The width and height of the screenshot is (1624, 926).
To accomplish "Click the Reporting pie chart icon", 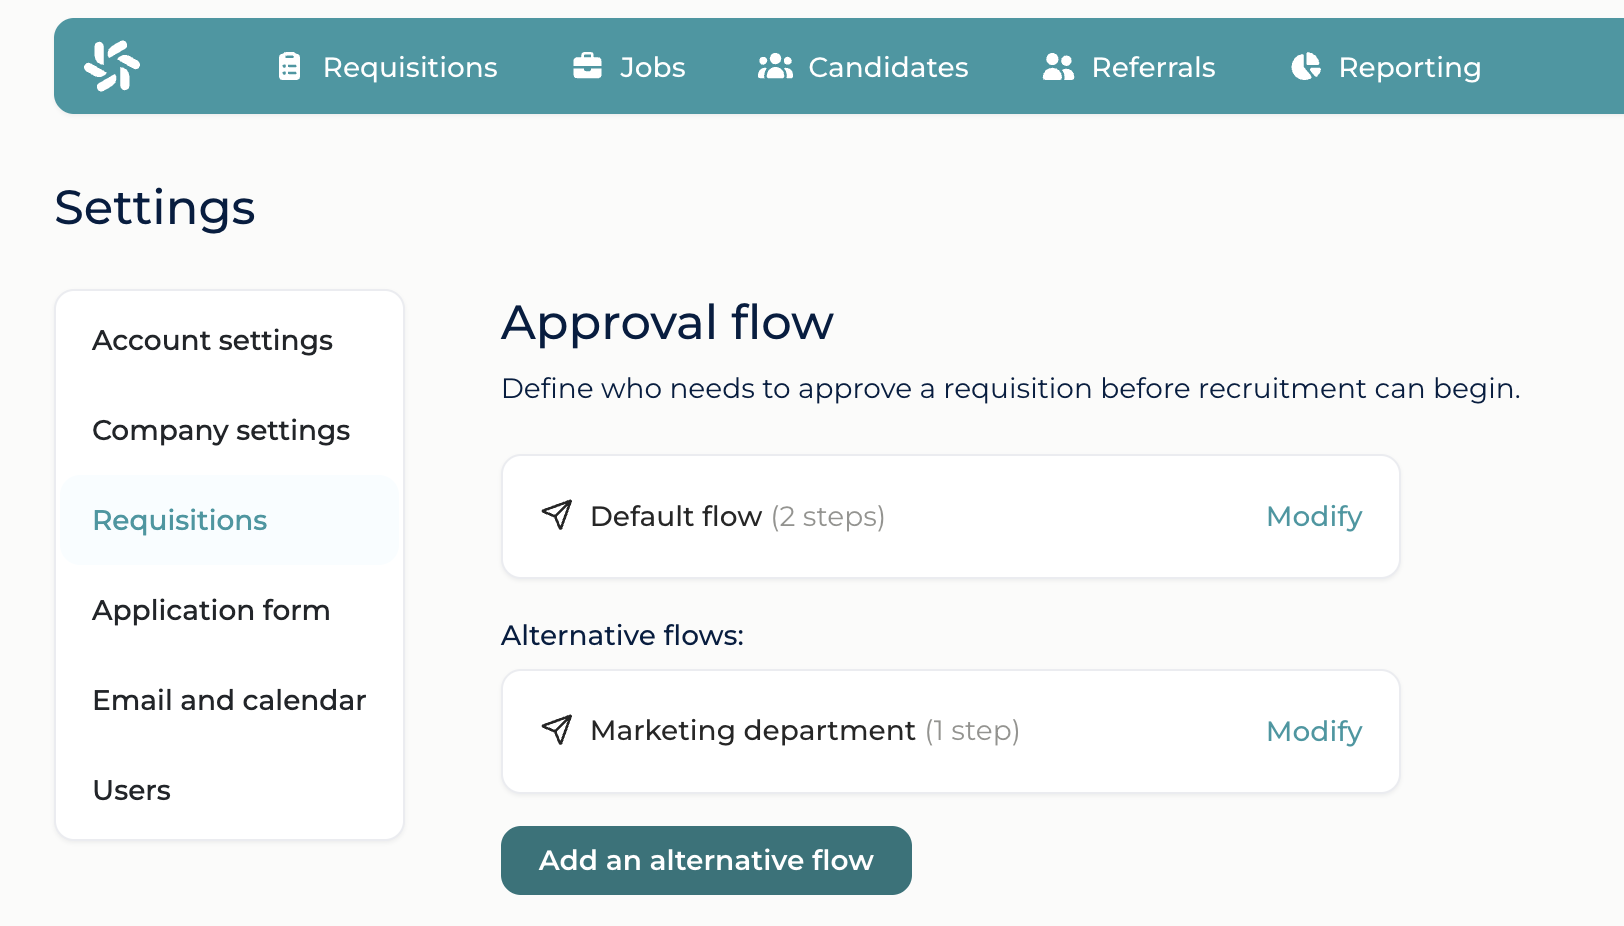I will coord(1306,66).
